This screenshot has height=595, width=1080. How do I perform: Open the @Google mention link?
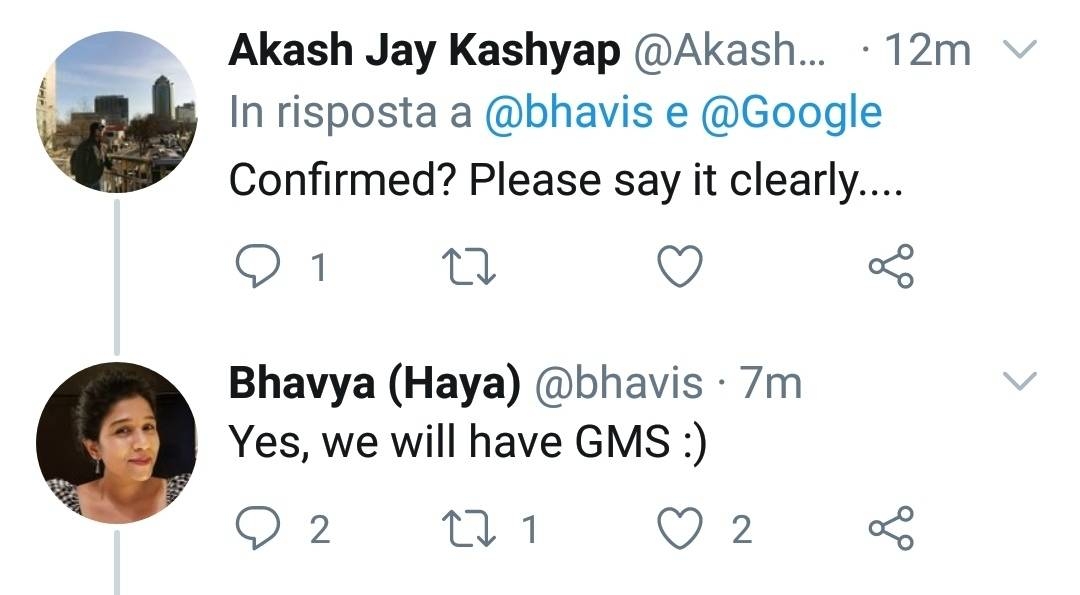(791, 113)
